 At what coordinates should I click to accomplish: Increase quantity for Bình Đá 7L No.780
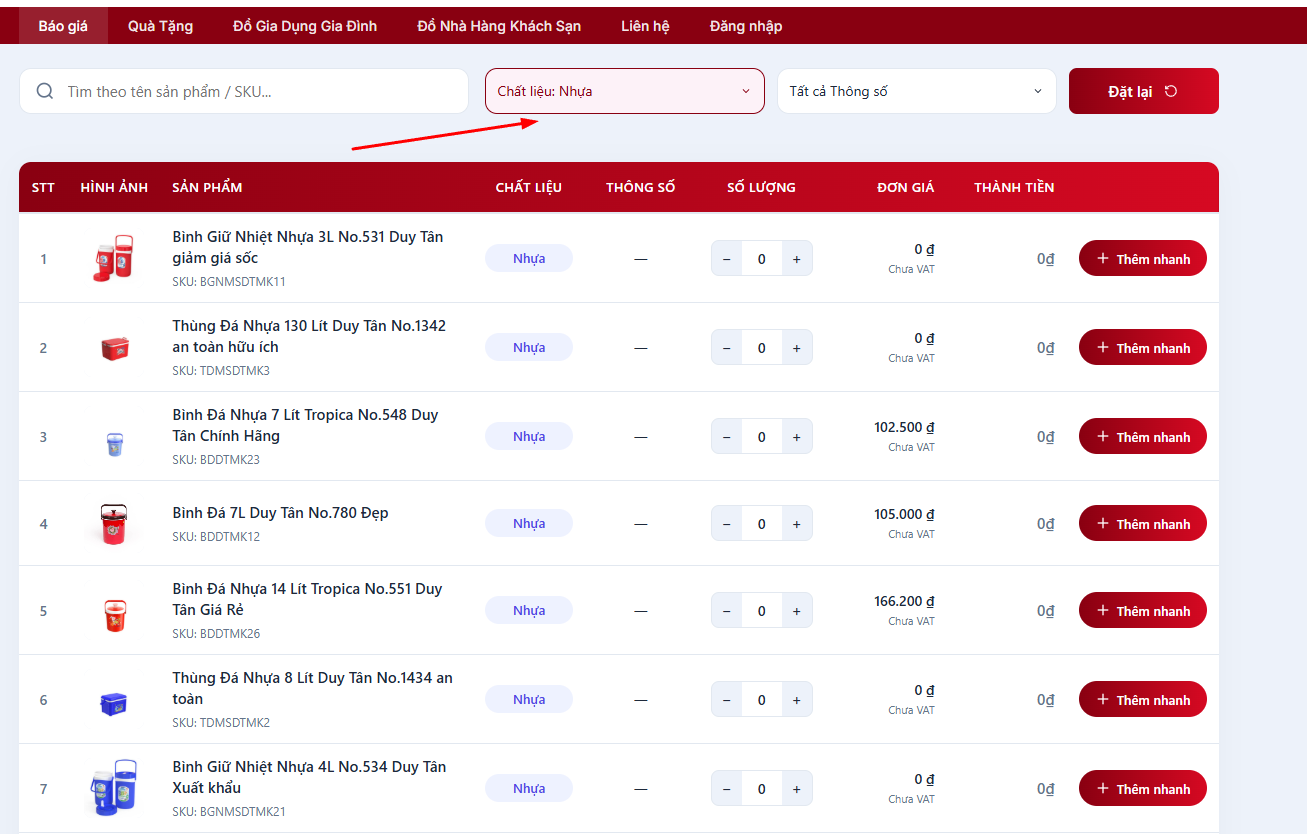796,524
